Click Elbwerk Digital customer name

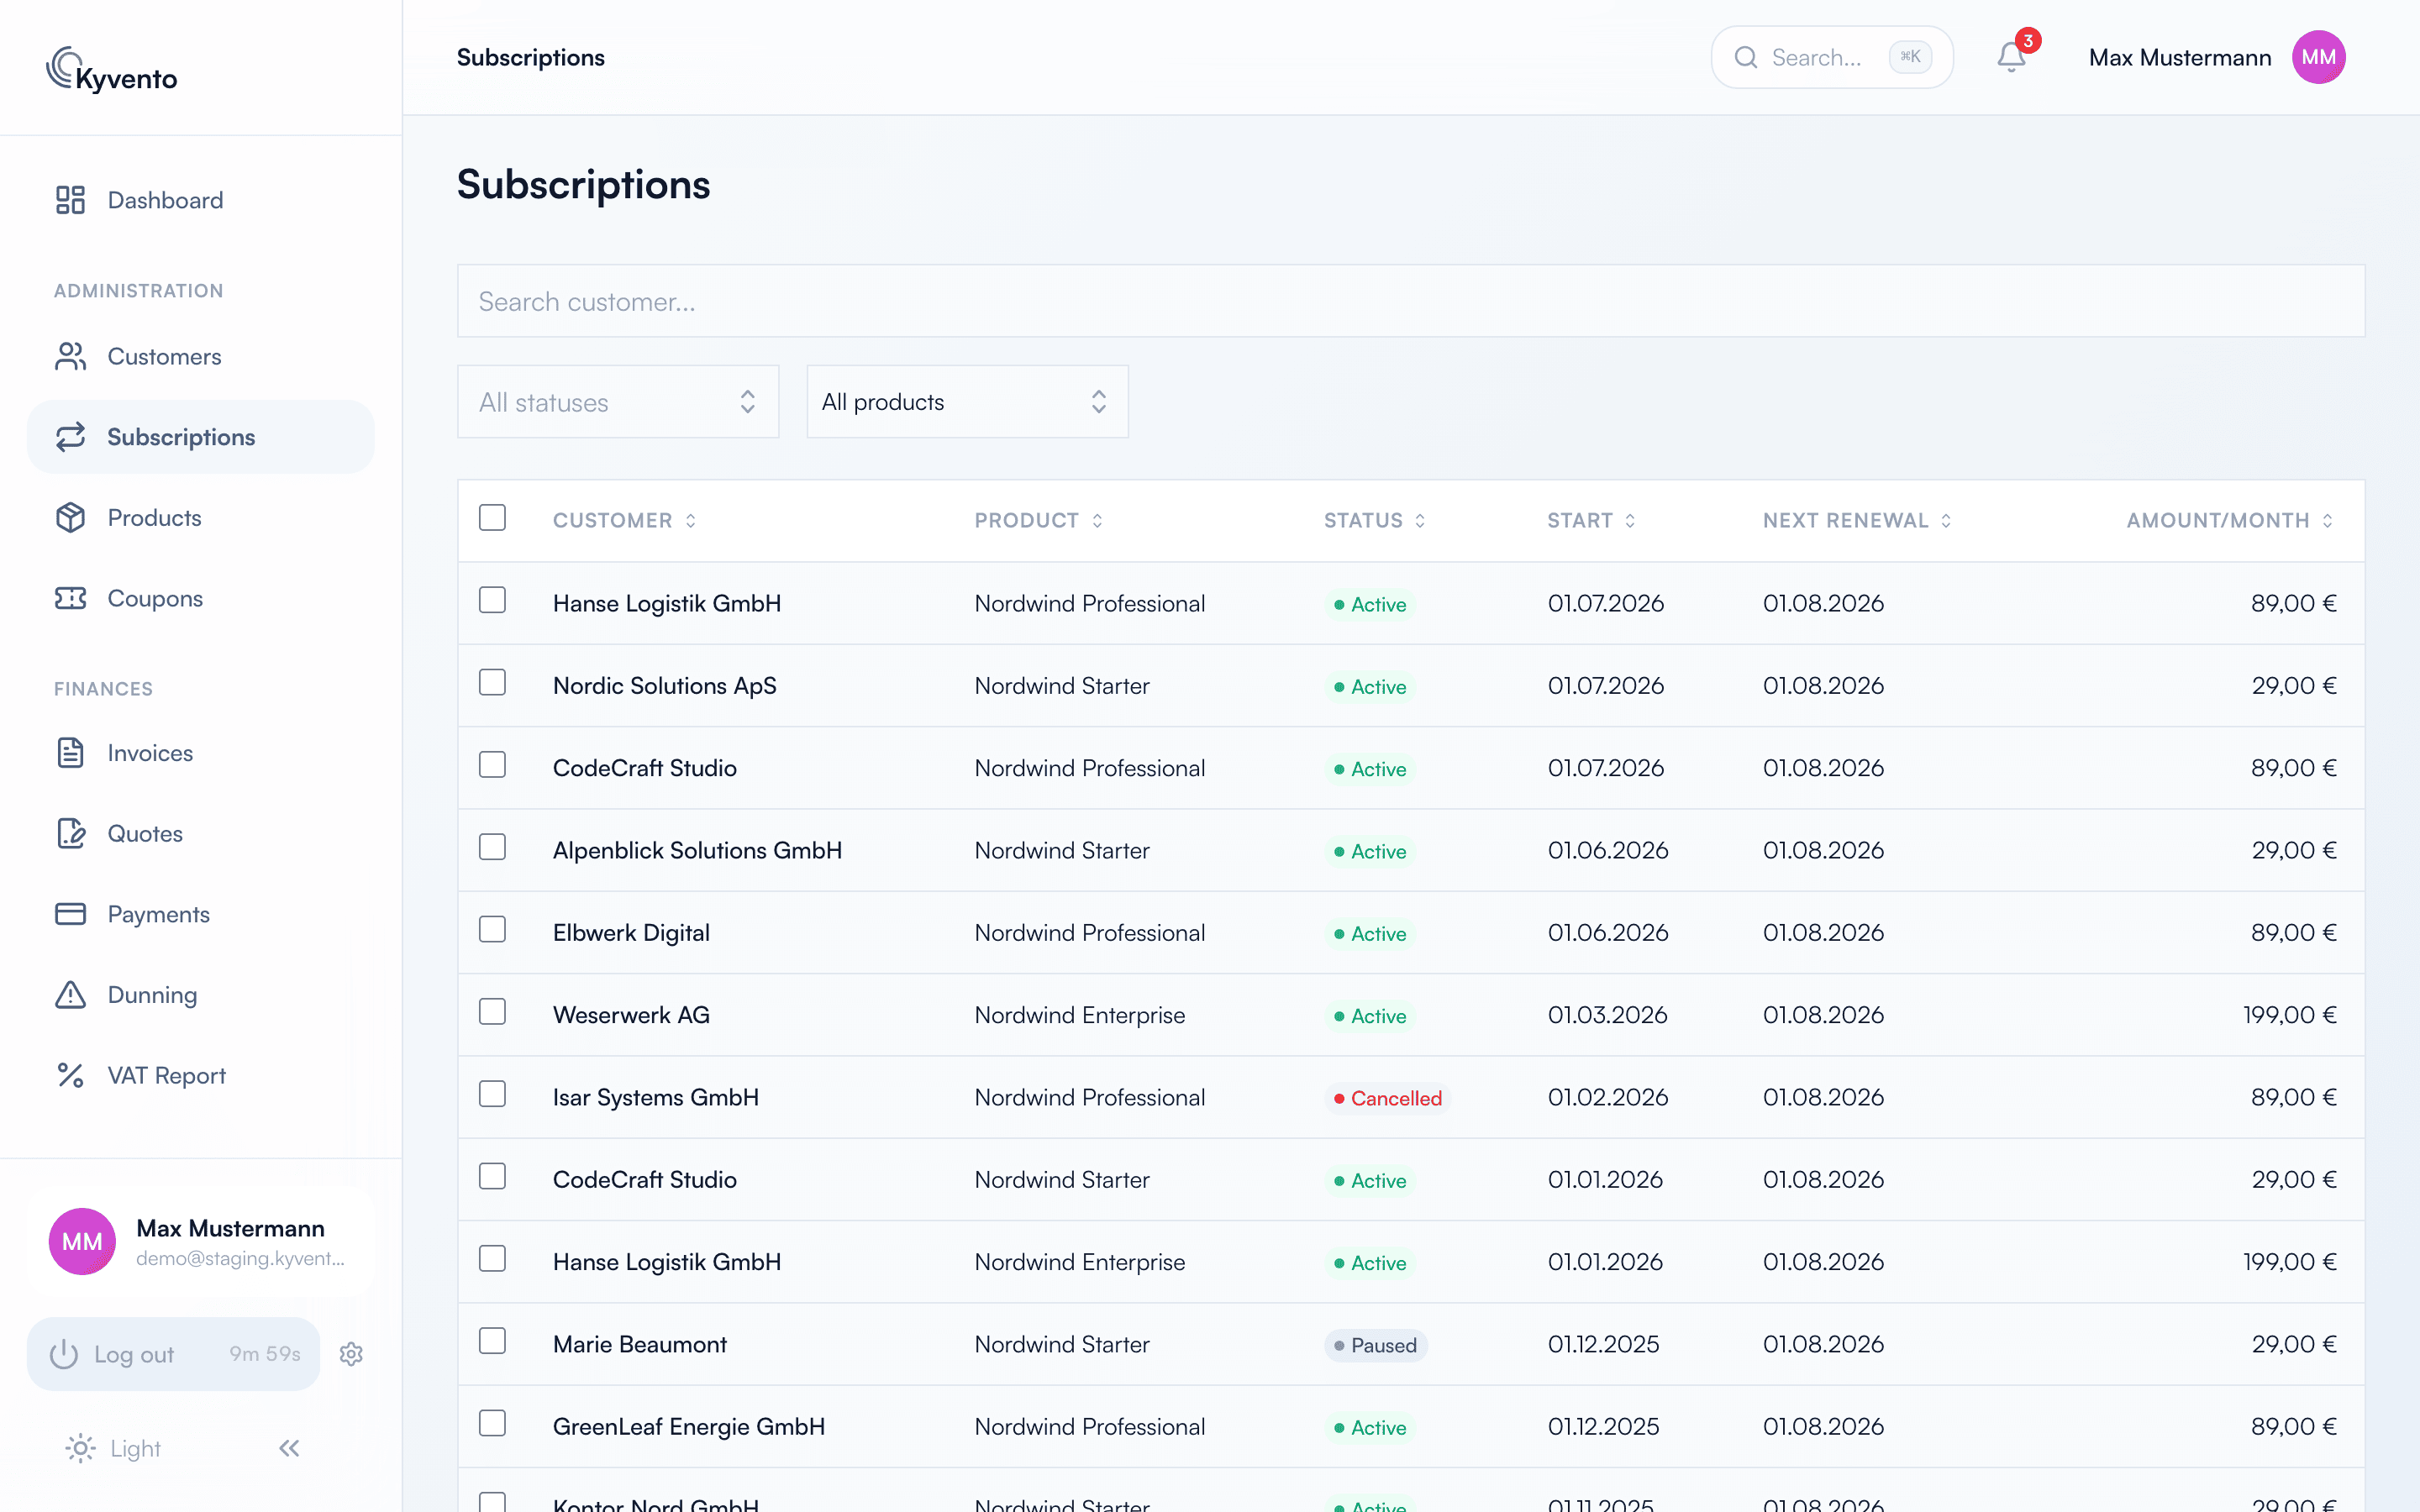(631, 933)
